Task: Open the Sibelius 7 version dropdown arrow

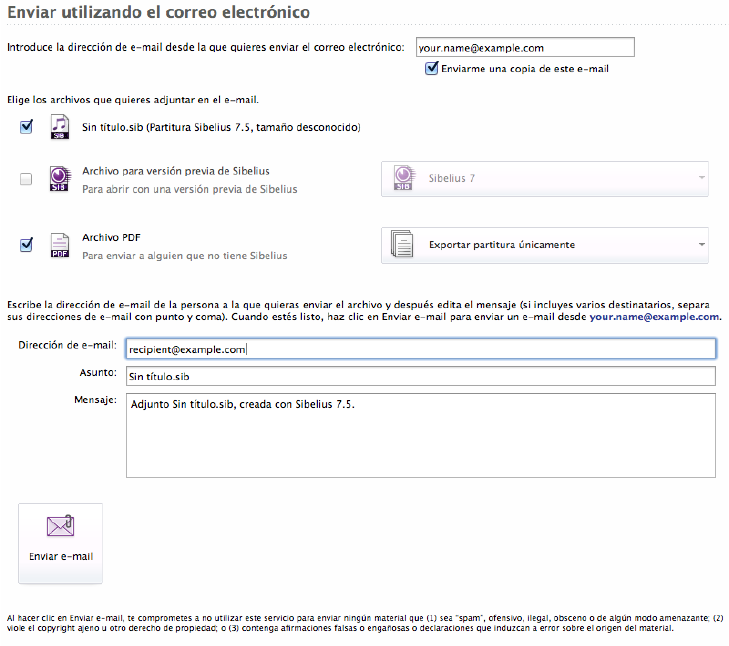Action: coord(702,178)
